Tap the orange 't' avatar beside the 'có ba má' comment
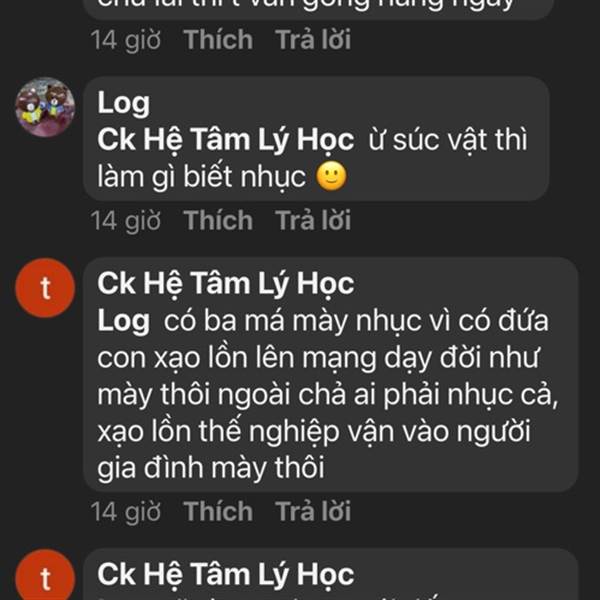 point(45,288)
